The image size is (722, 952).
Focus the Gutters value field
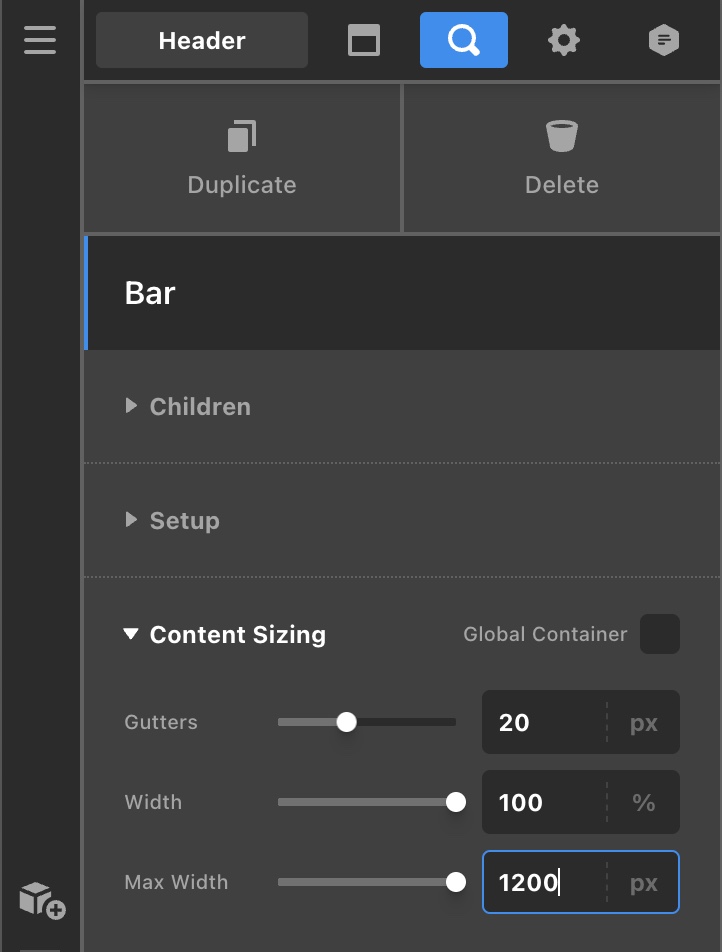[x=545, y=722]
